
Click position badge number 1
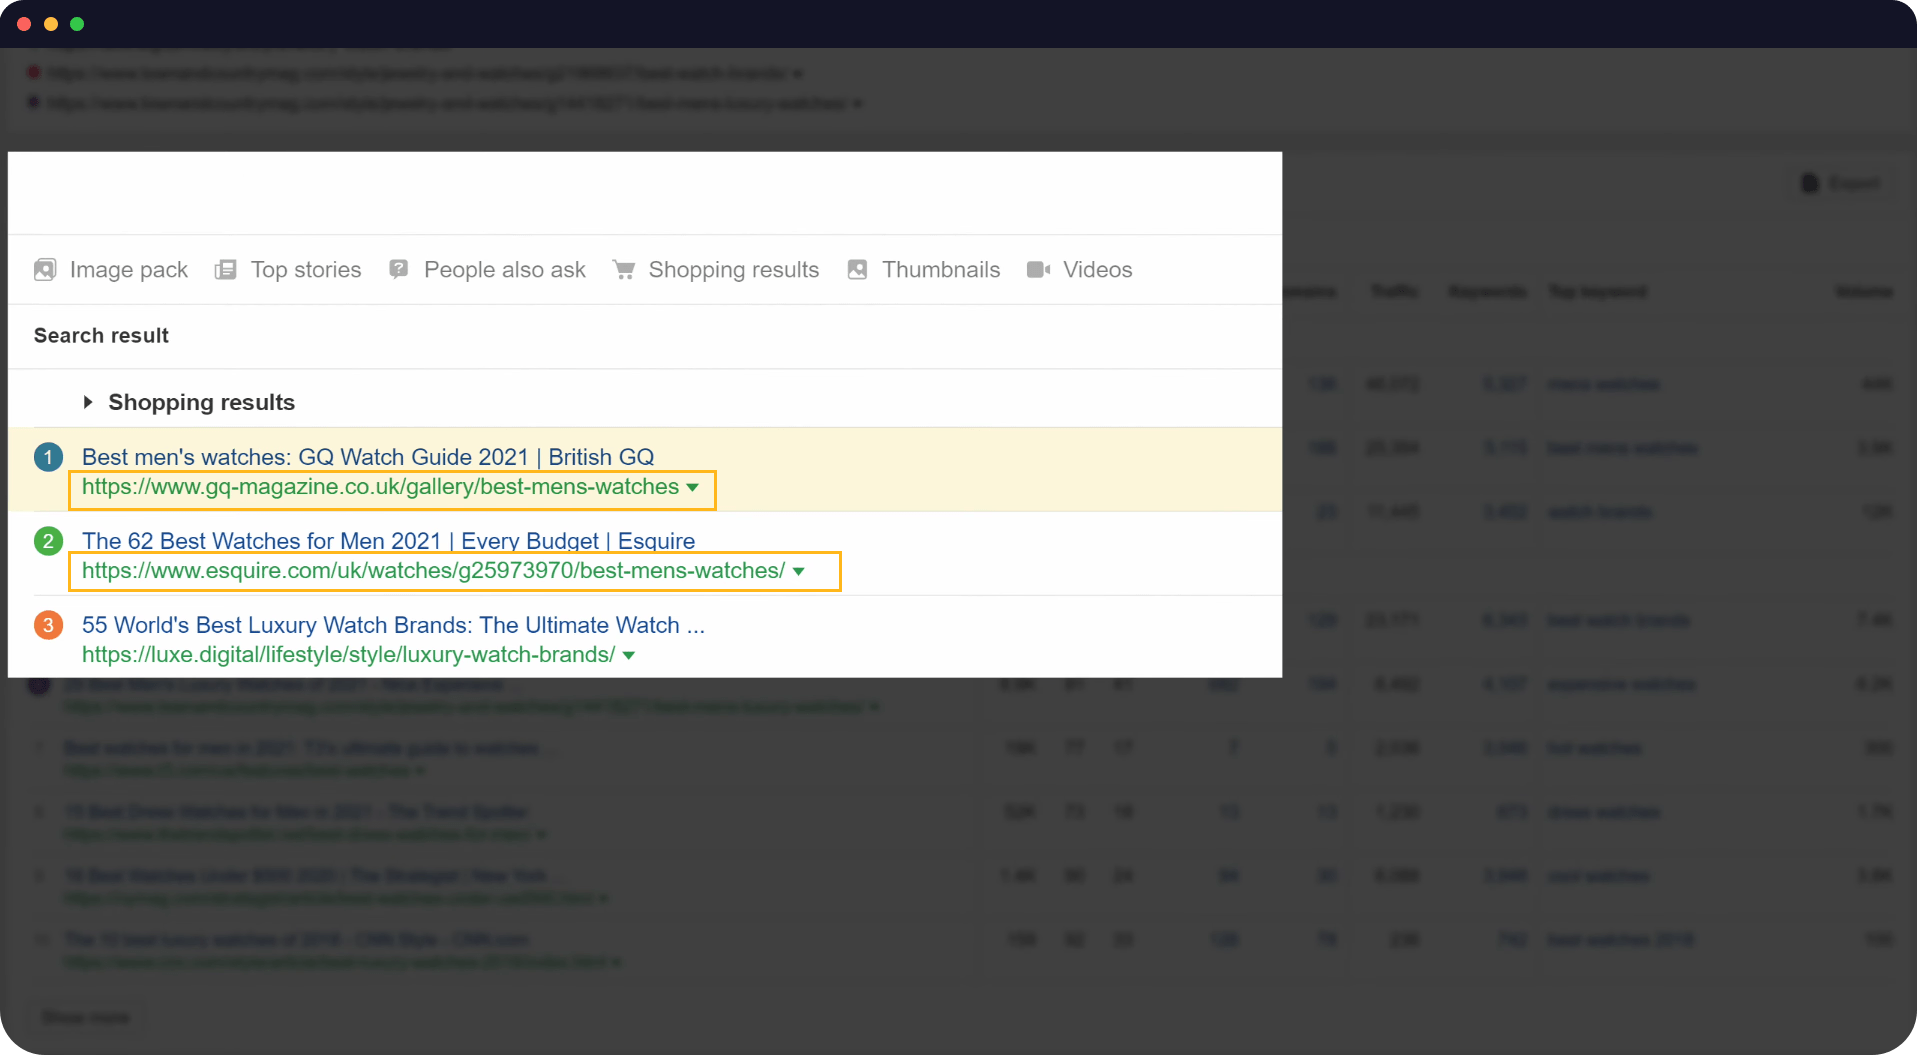[48, 457]
